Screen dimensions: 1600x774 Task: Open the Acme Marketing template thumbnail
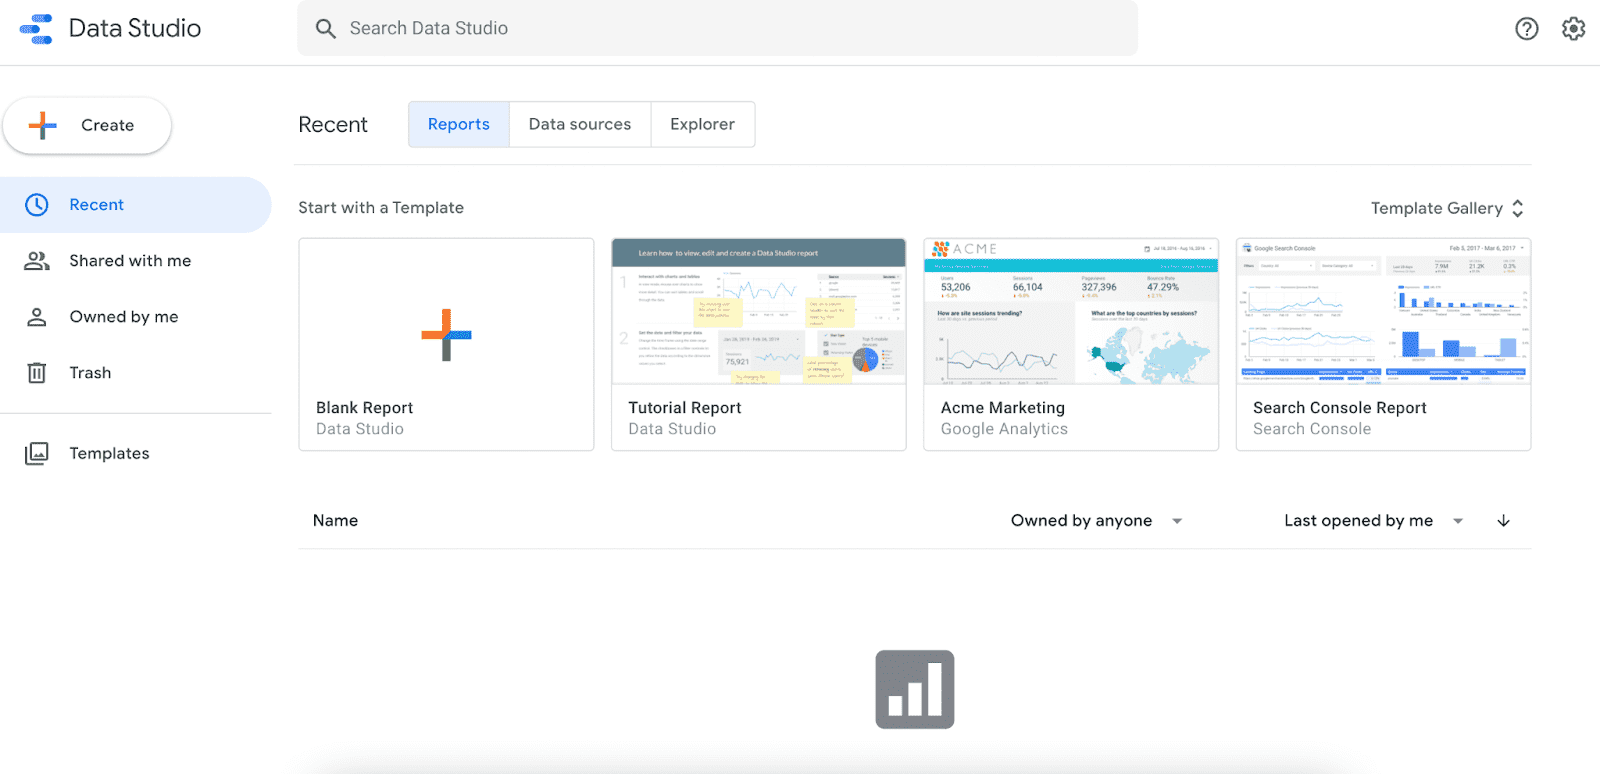tap(1070, 312)
